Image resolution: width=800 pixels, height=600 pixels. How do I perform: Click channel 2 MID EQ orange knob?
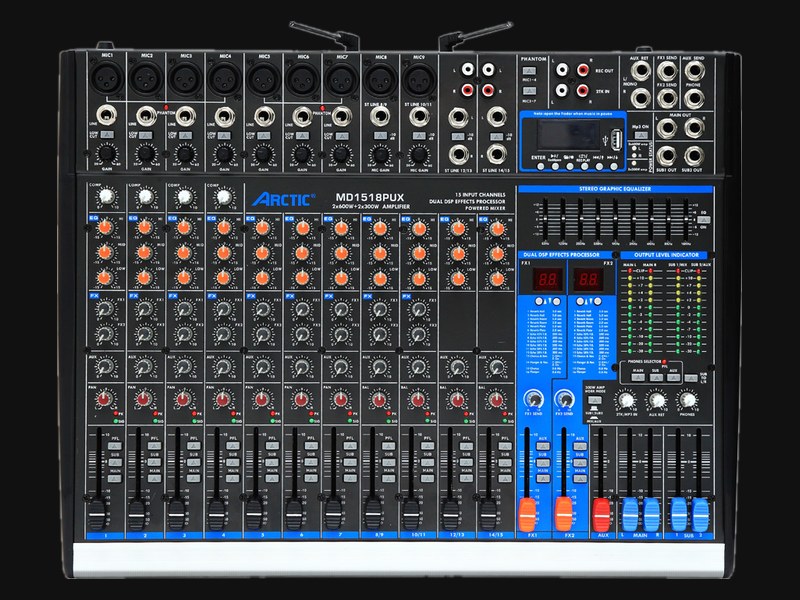point(144,252)
